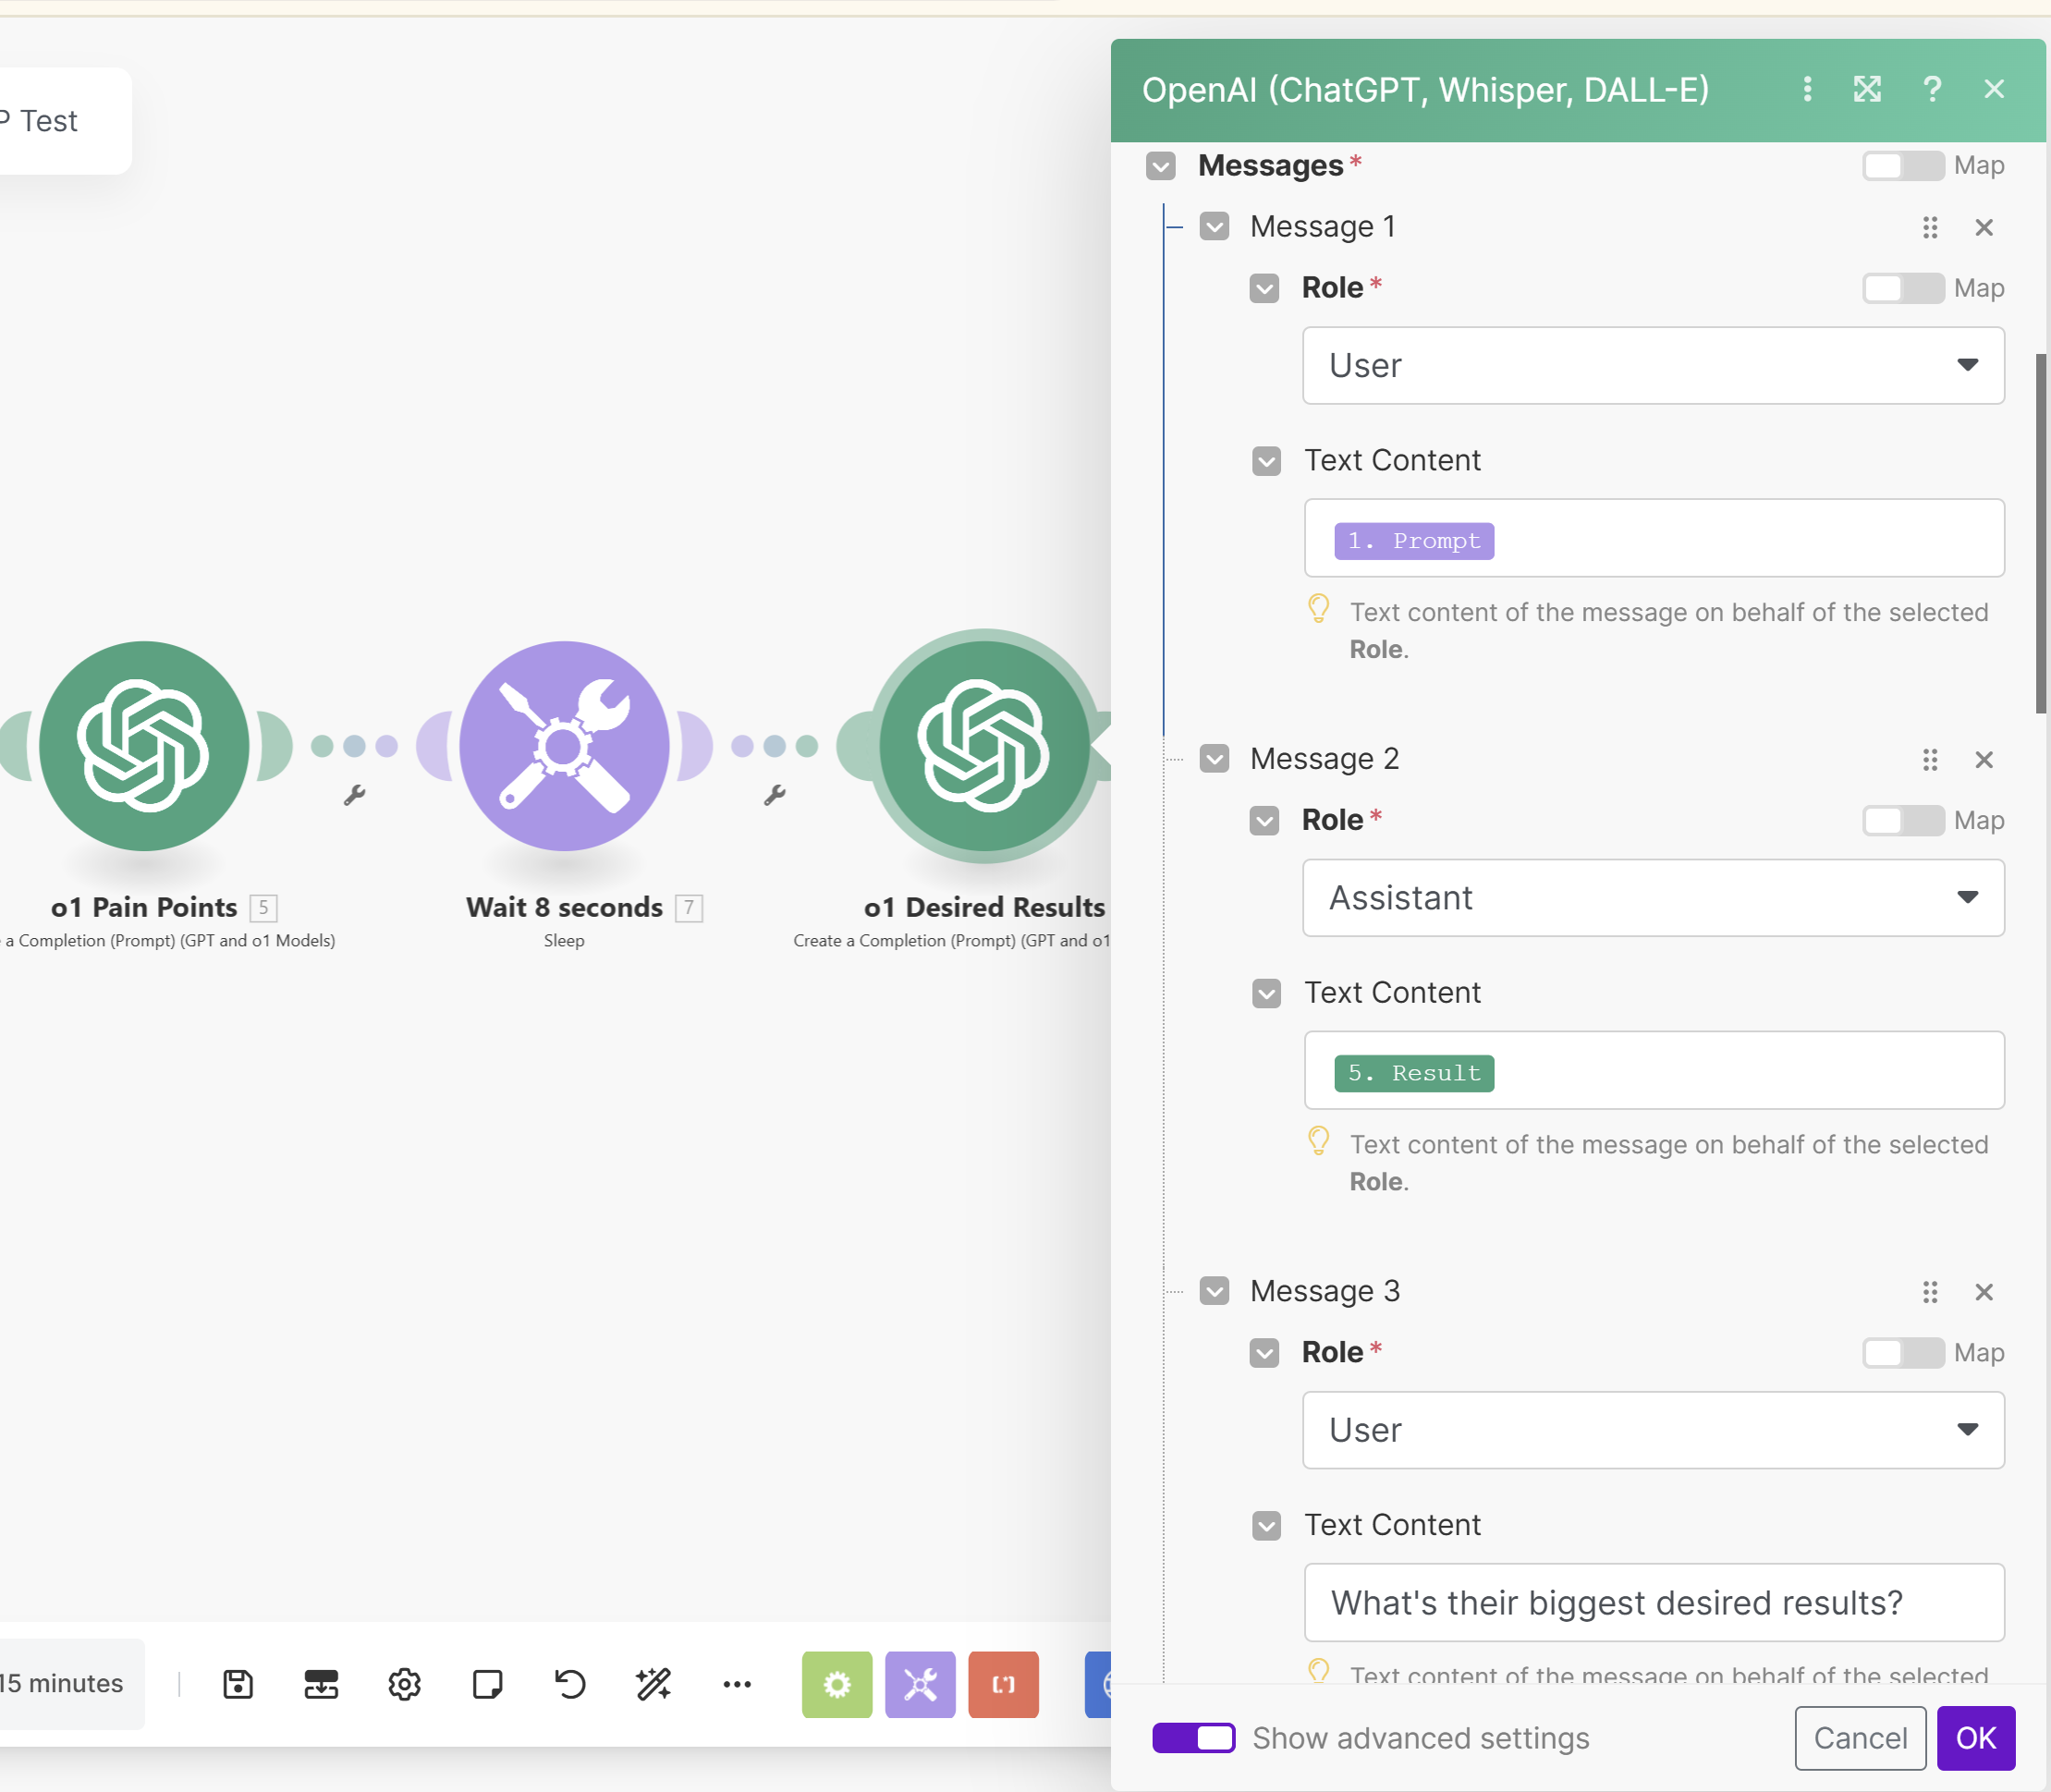Open the three-dot more options toolbar menu
This screenshot has width=2051, height=1792.
tap(736, 1684)
